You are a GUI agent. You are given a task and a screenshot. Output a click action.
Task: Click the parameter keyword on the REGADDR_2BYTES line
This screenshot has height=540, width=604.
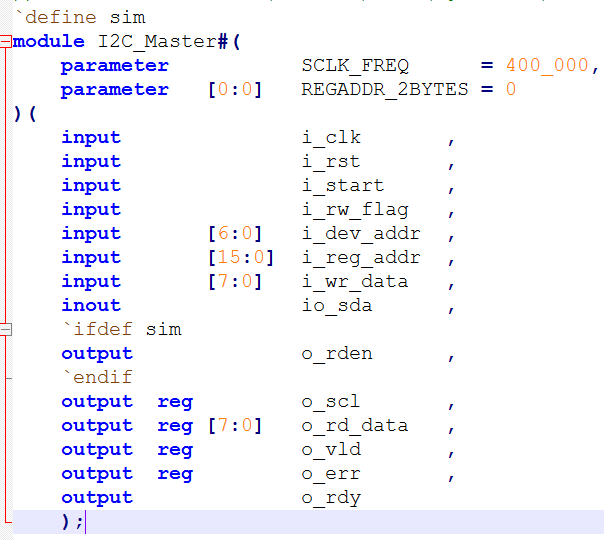[115, 90]
